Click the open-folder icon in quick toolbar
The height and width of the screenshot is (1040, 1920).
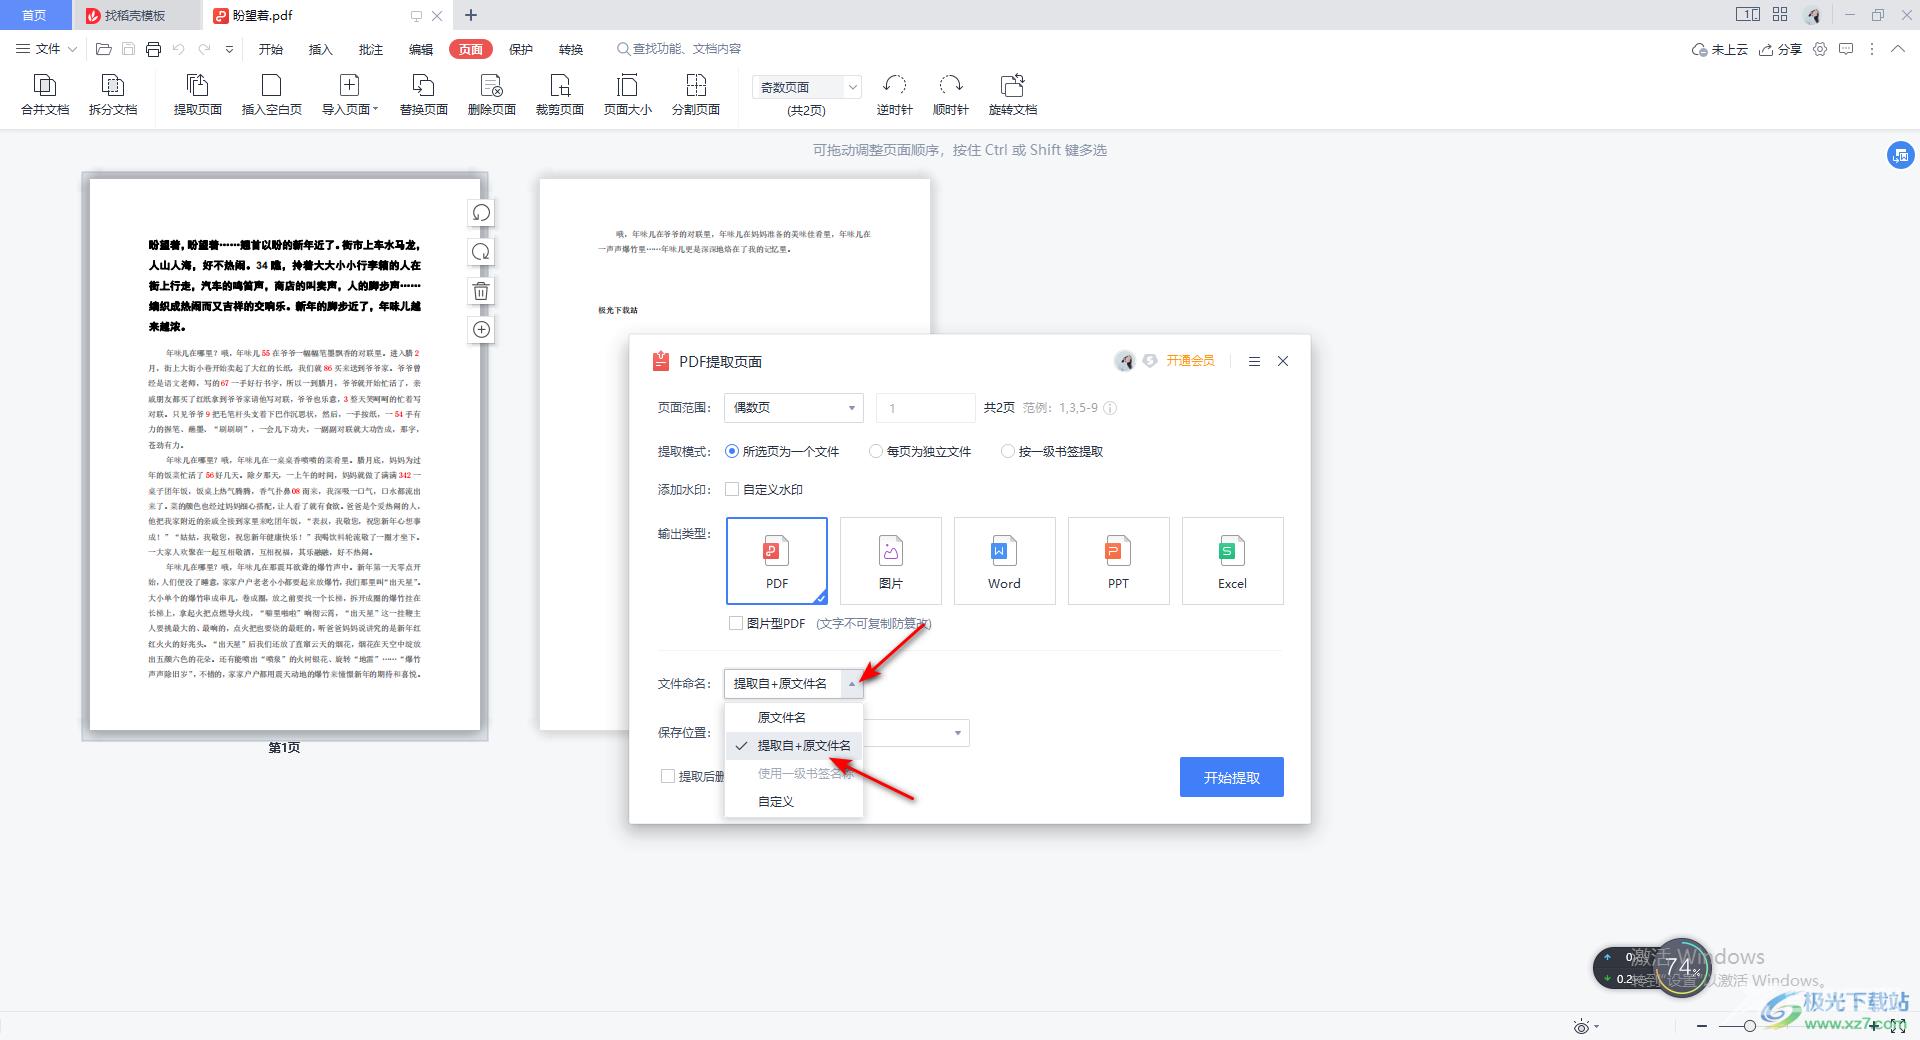[x=103, y=49]
